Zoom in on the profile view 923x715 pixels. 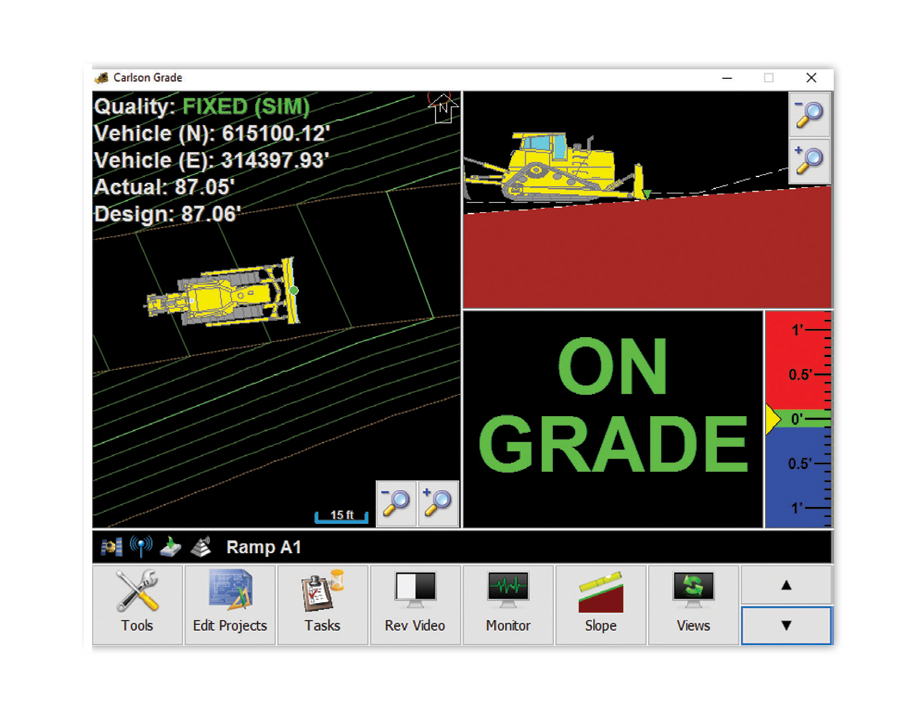pos(809,161)
